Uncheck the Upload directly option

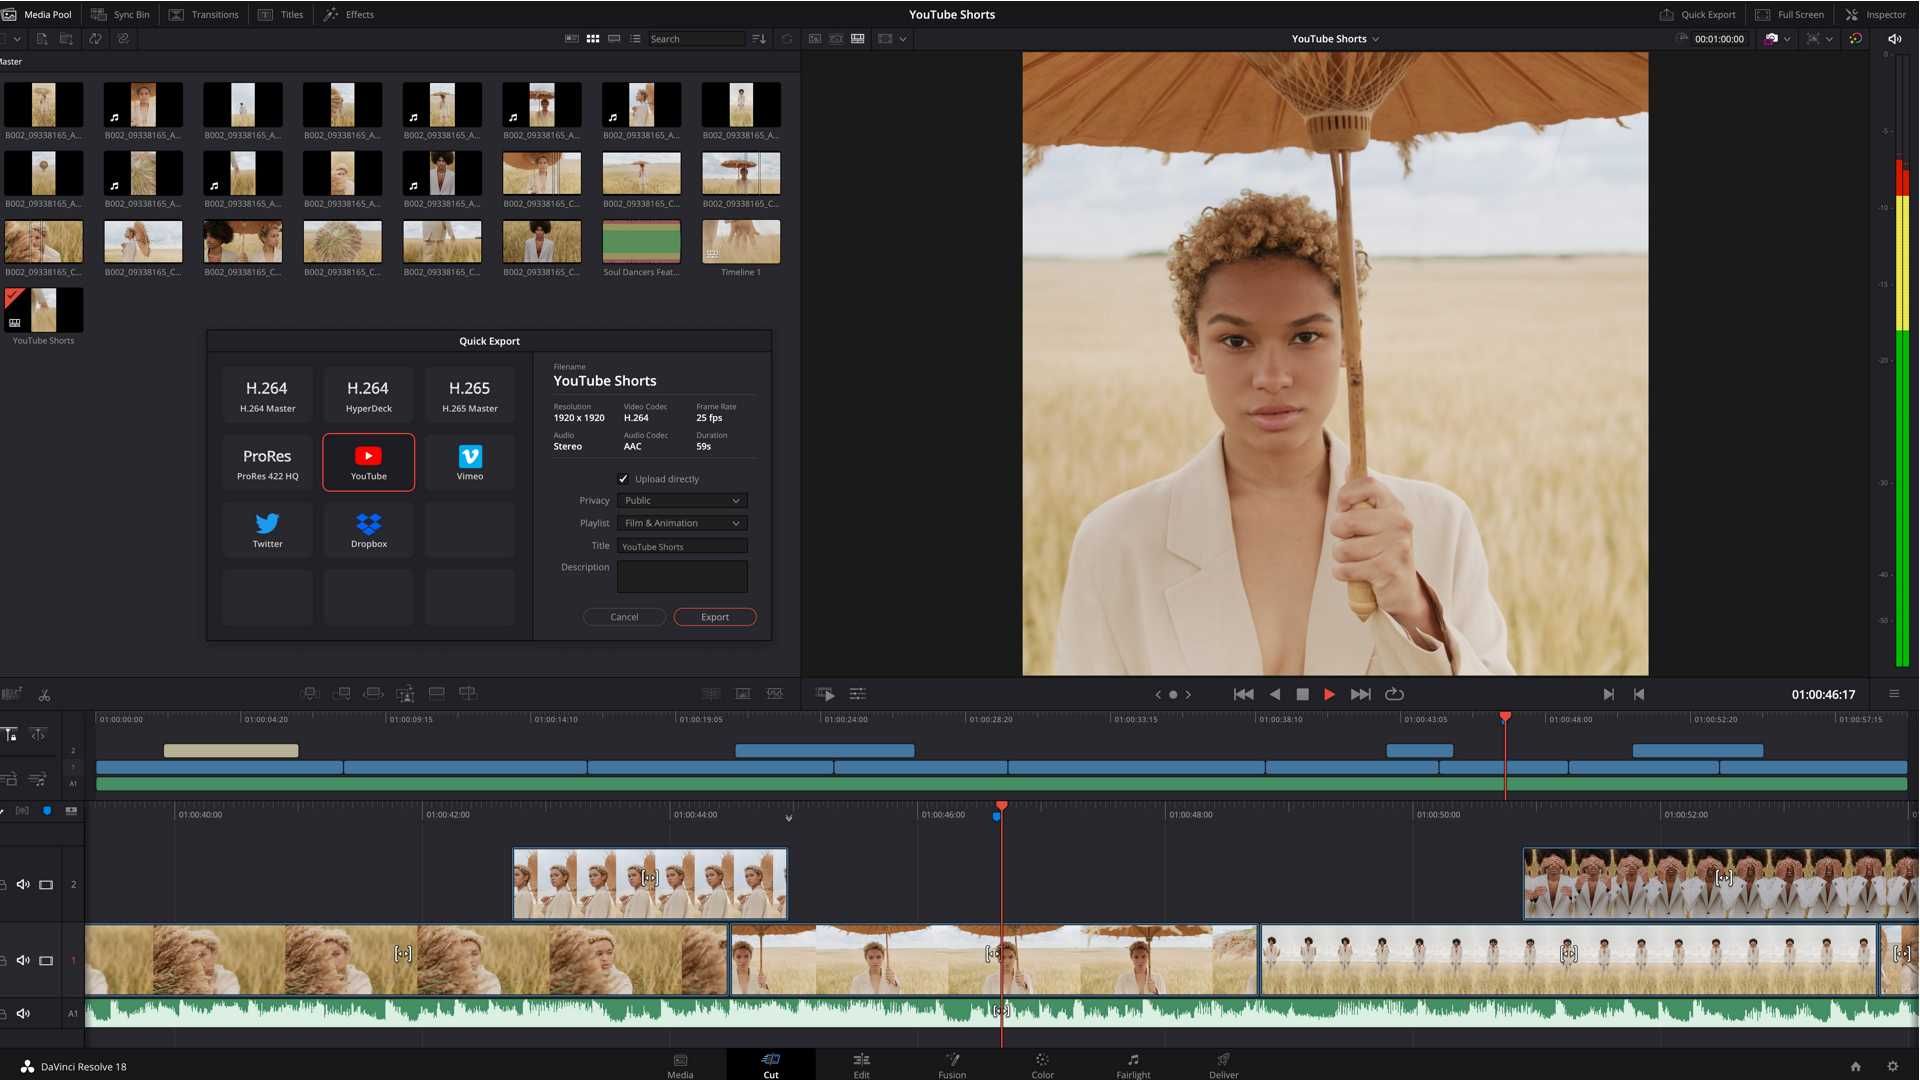pyautogui.click(x=623, y=479)
